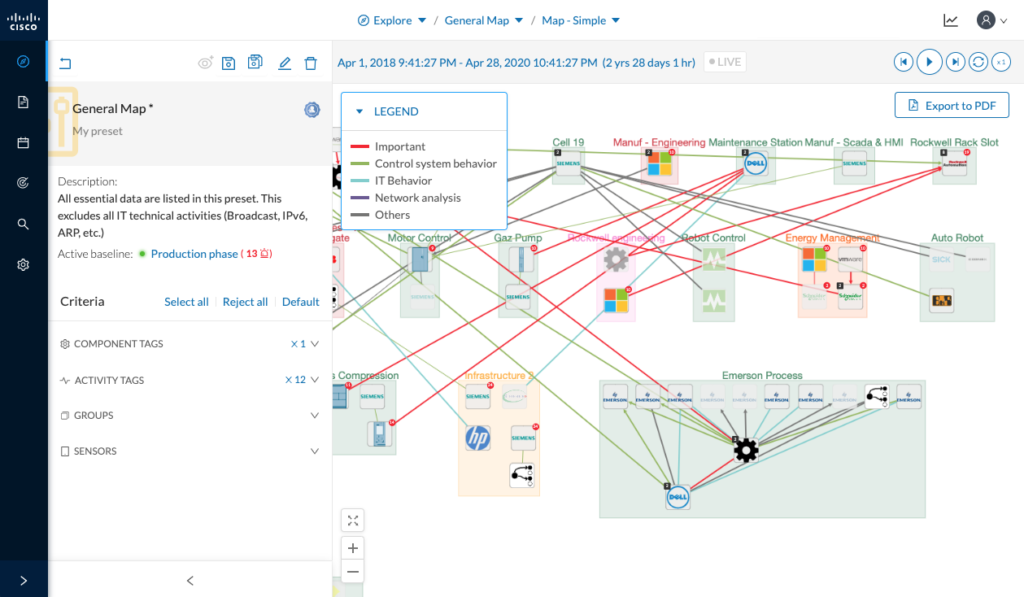1024x597 pixels.
Task: Select the SICK node in Auto Robot
Action: point(941,259)
